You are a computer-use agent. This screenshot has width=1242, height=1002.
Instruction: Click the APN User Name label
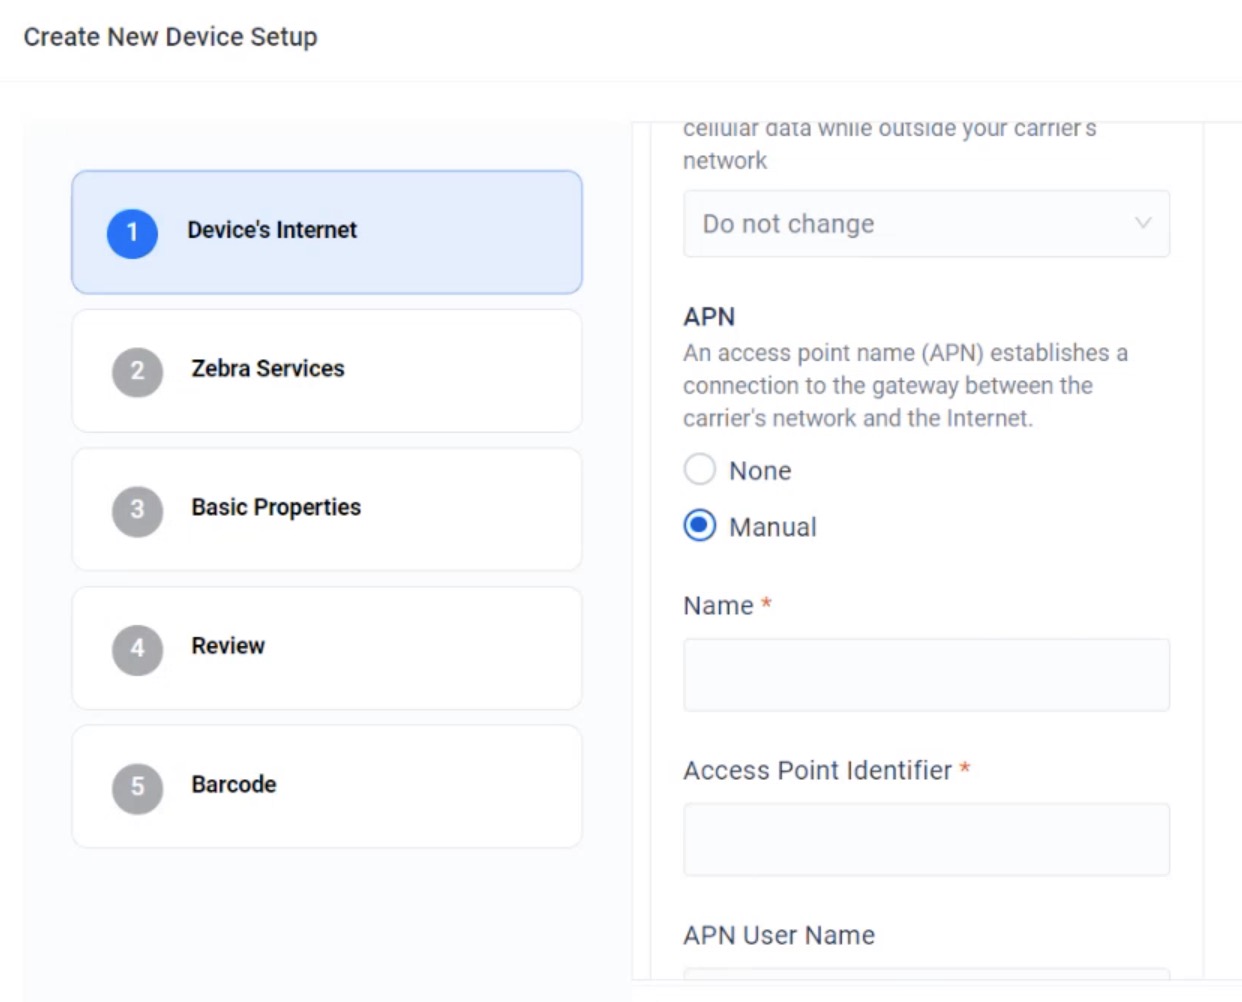[x=779, y=935]
